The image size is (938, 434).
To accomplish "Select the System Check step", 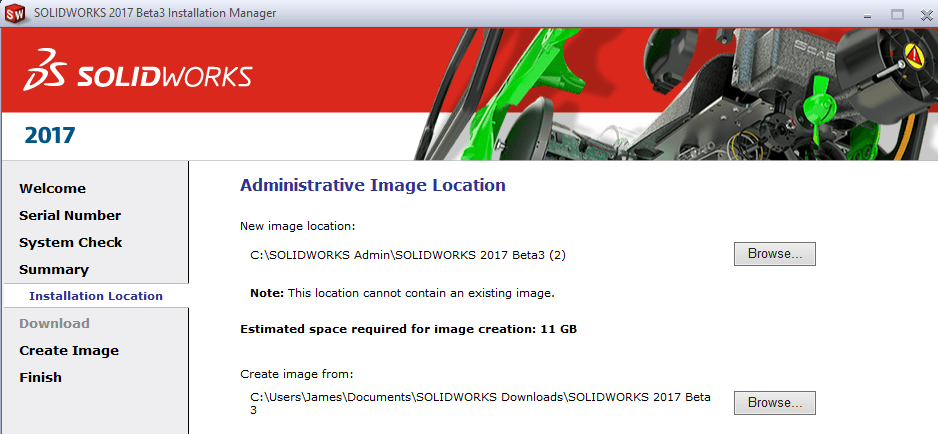I will point(71,242).
